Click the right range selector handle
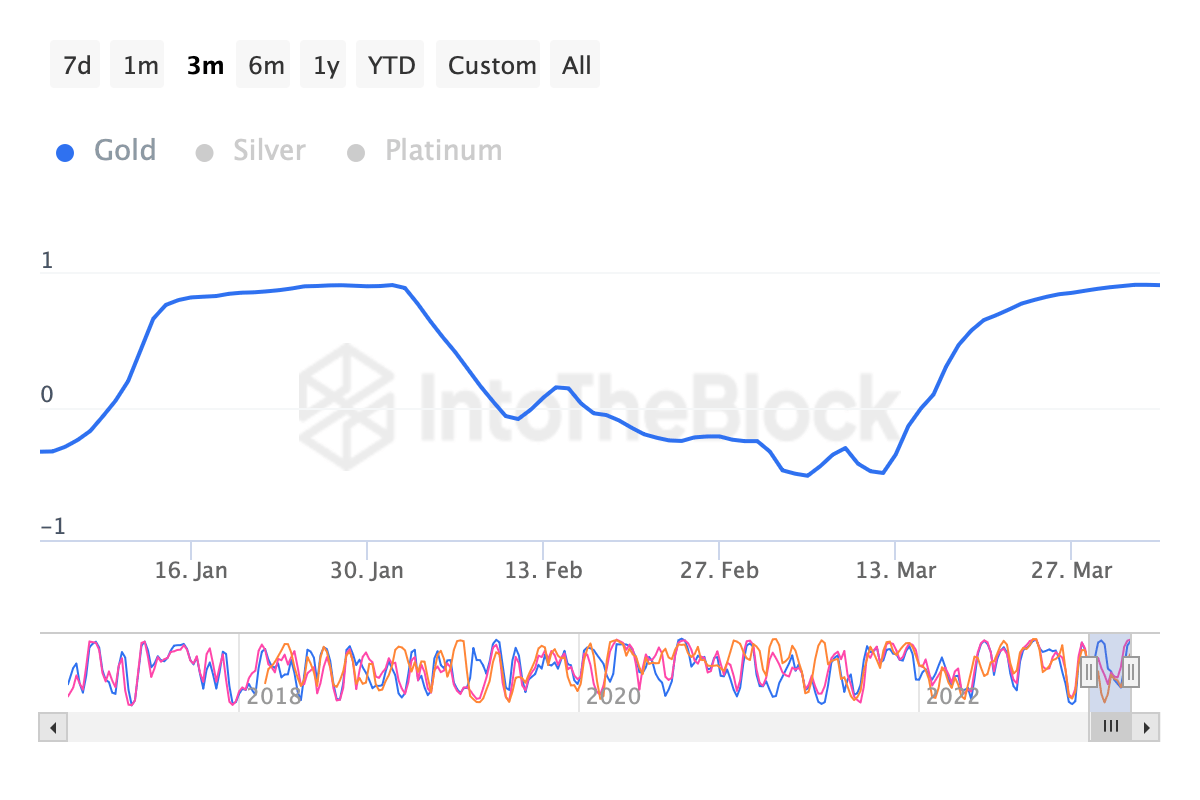The height and width of the screenshot is (800, 1200). click(x=1130, y=672)
